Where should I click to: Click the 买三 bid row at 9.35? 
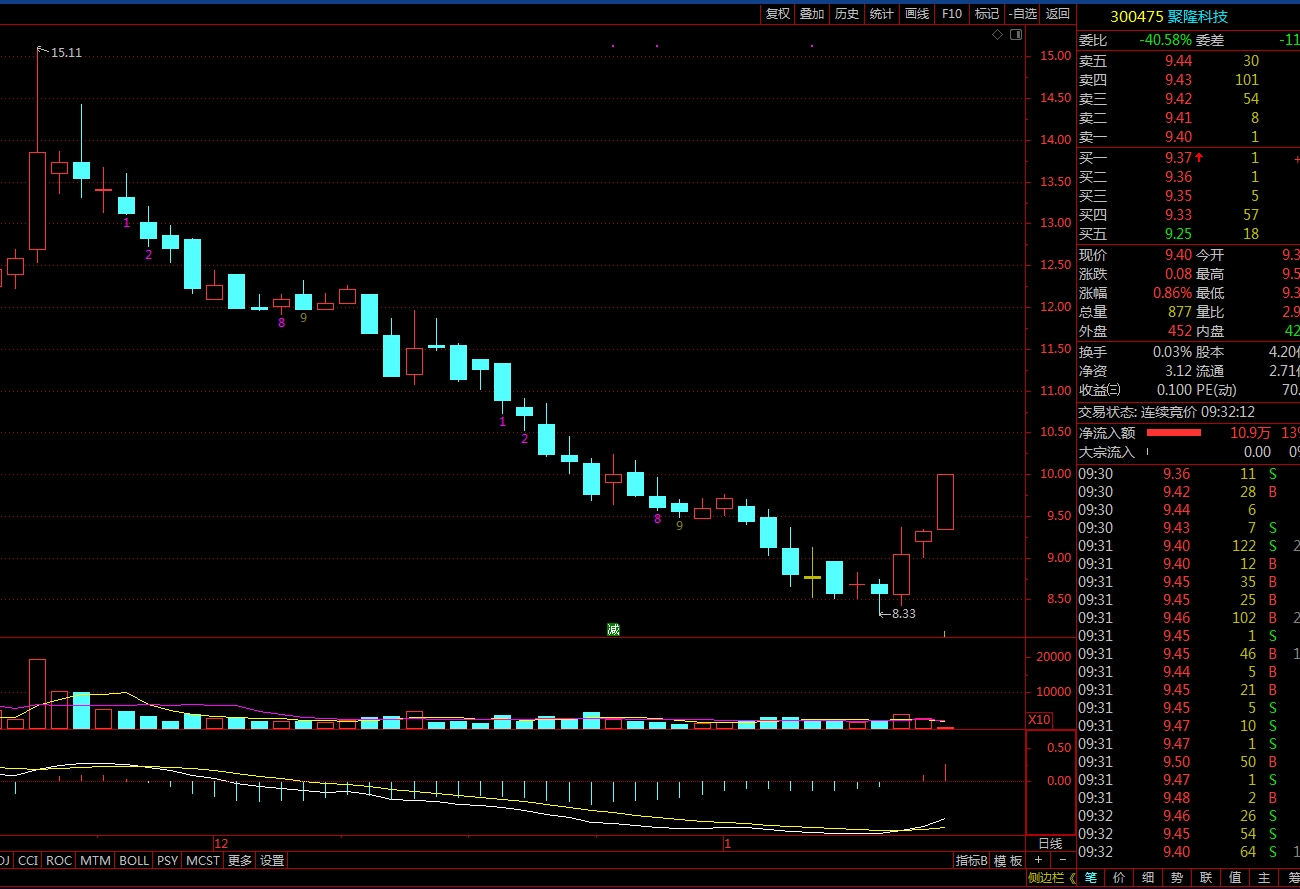pos(1188,196)
